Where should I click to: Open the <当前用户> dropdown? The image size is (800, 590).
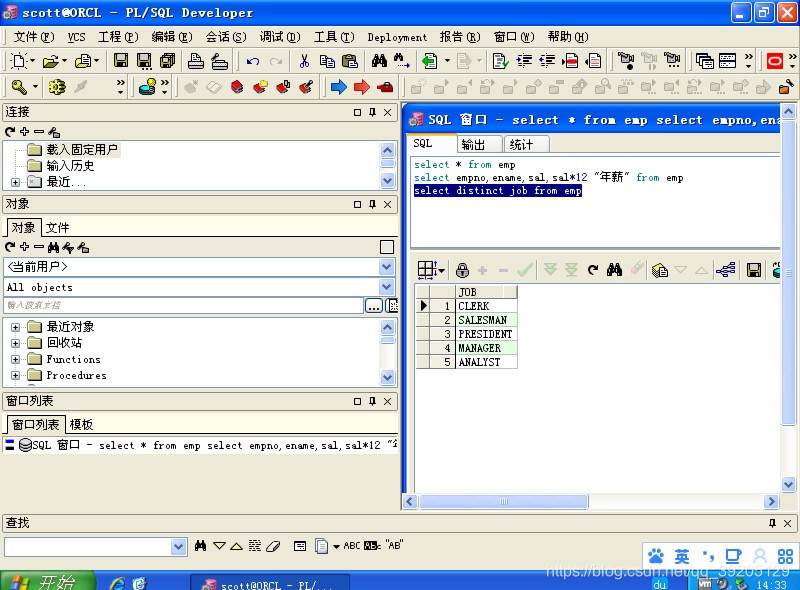(x=387, y=266)
